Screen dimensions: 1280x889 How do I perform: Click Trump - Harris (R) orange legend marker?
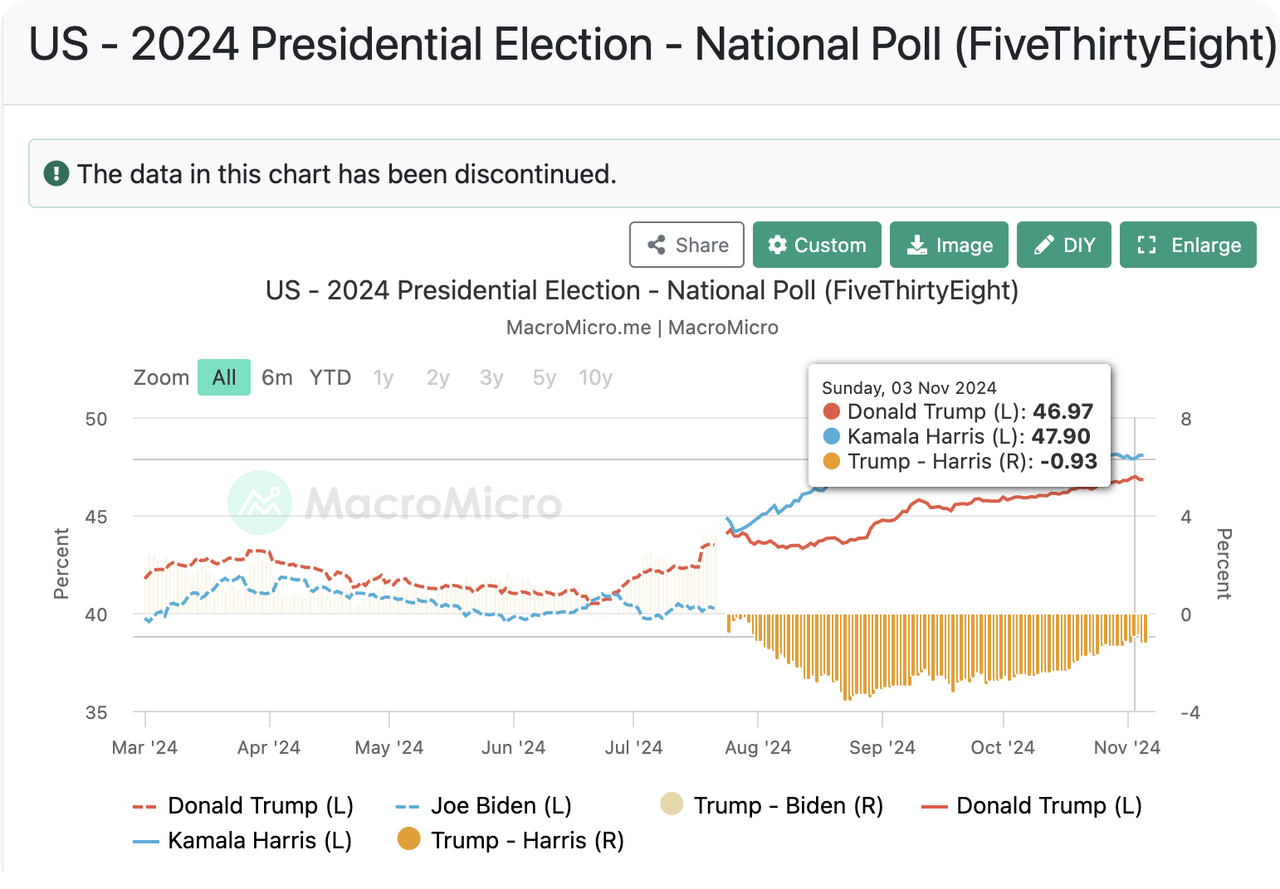(x=409, y=841)
